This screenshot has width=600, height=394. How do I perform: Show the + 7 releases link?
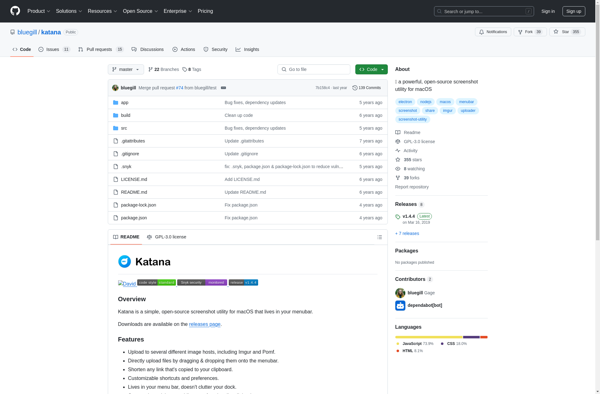(407, 233)
